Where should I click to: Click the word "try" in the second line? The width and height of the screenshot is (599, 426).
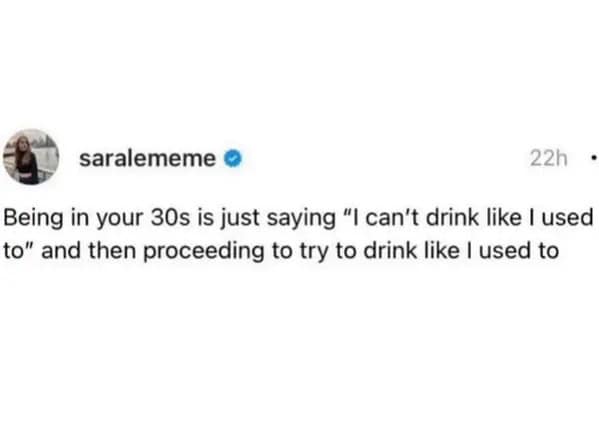point(313,253)
